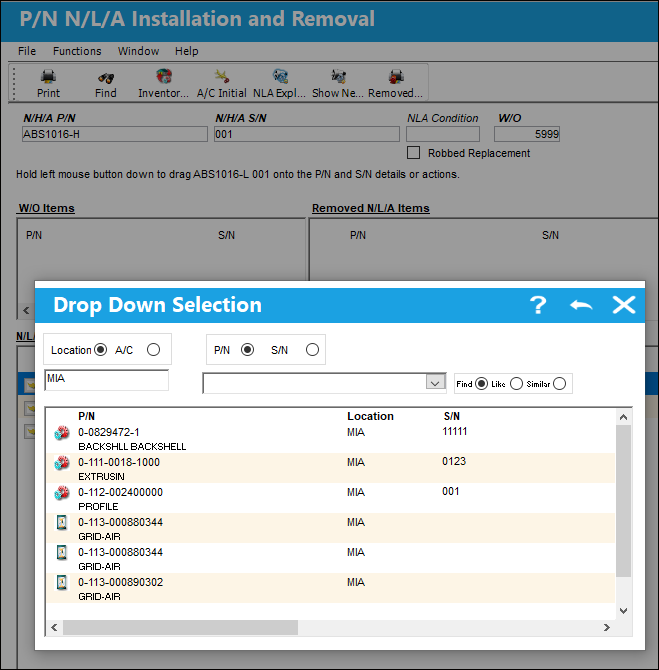Click serial number 11111

click(455, 432)
